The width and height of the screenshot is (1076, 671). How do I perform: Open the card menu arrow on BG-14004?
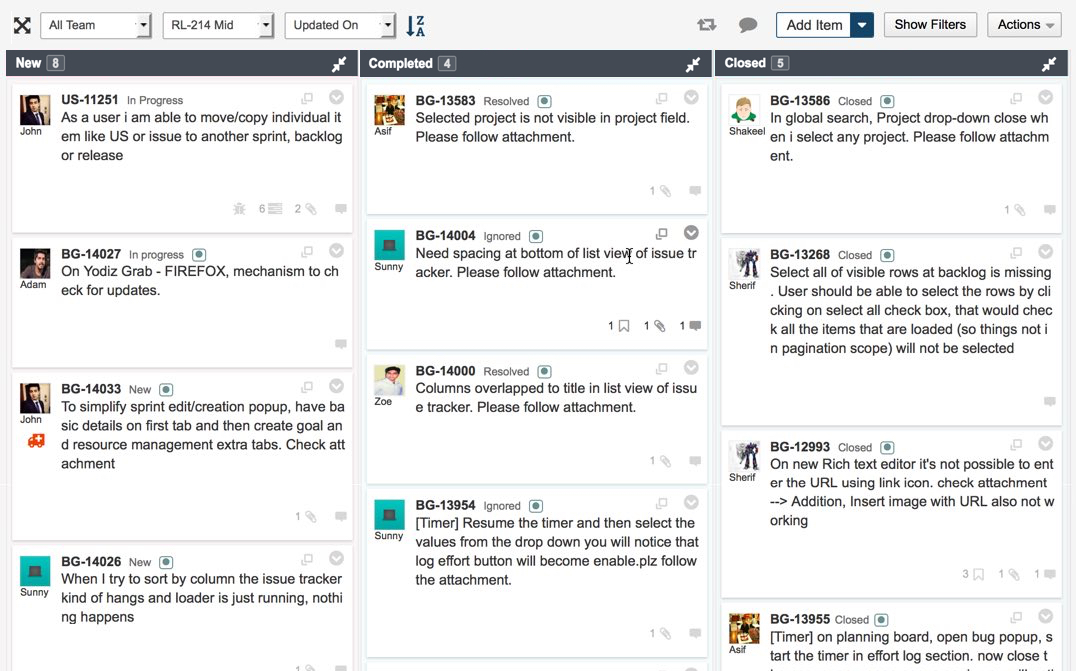[691, 233]
